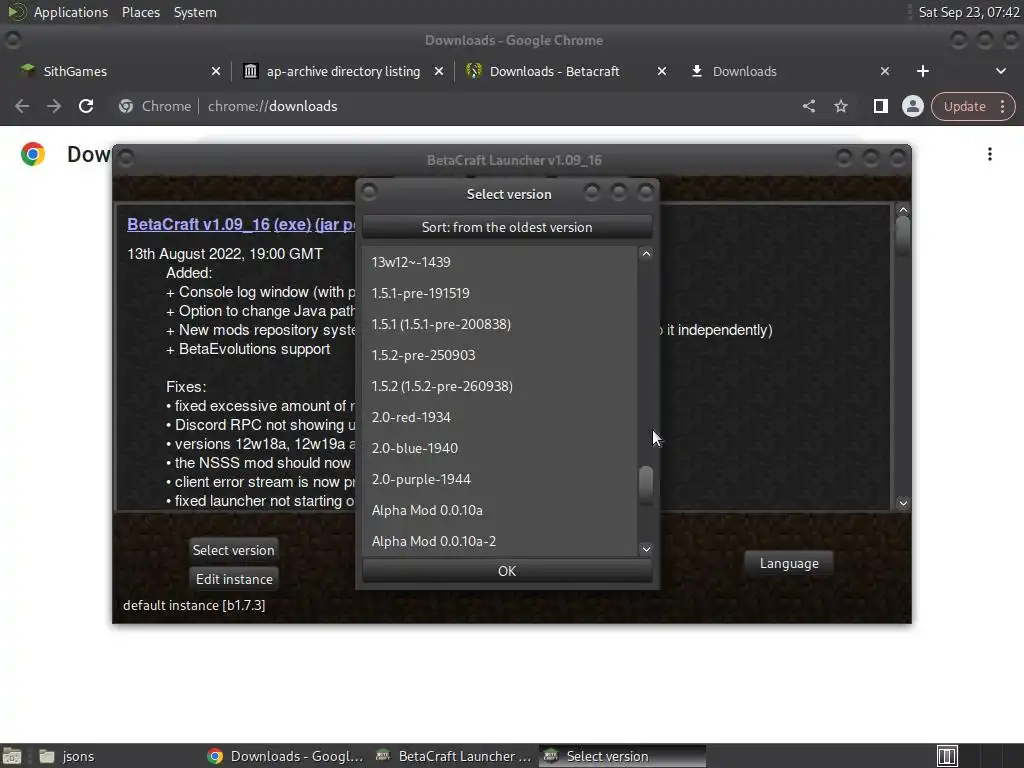Click the version list scrollbar thumb
The image size is (1024, 768).
coord(646,485)
